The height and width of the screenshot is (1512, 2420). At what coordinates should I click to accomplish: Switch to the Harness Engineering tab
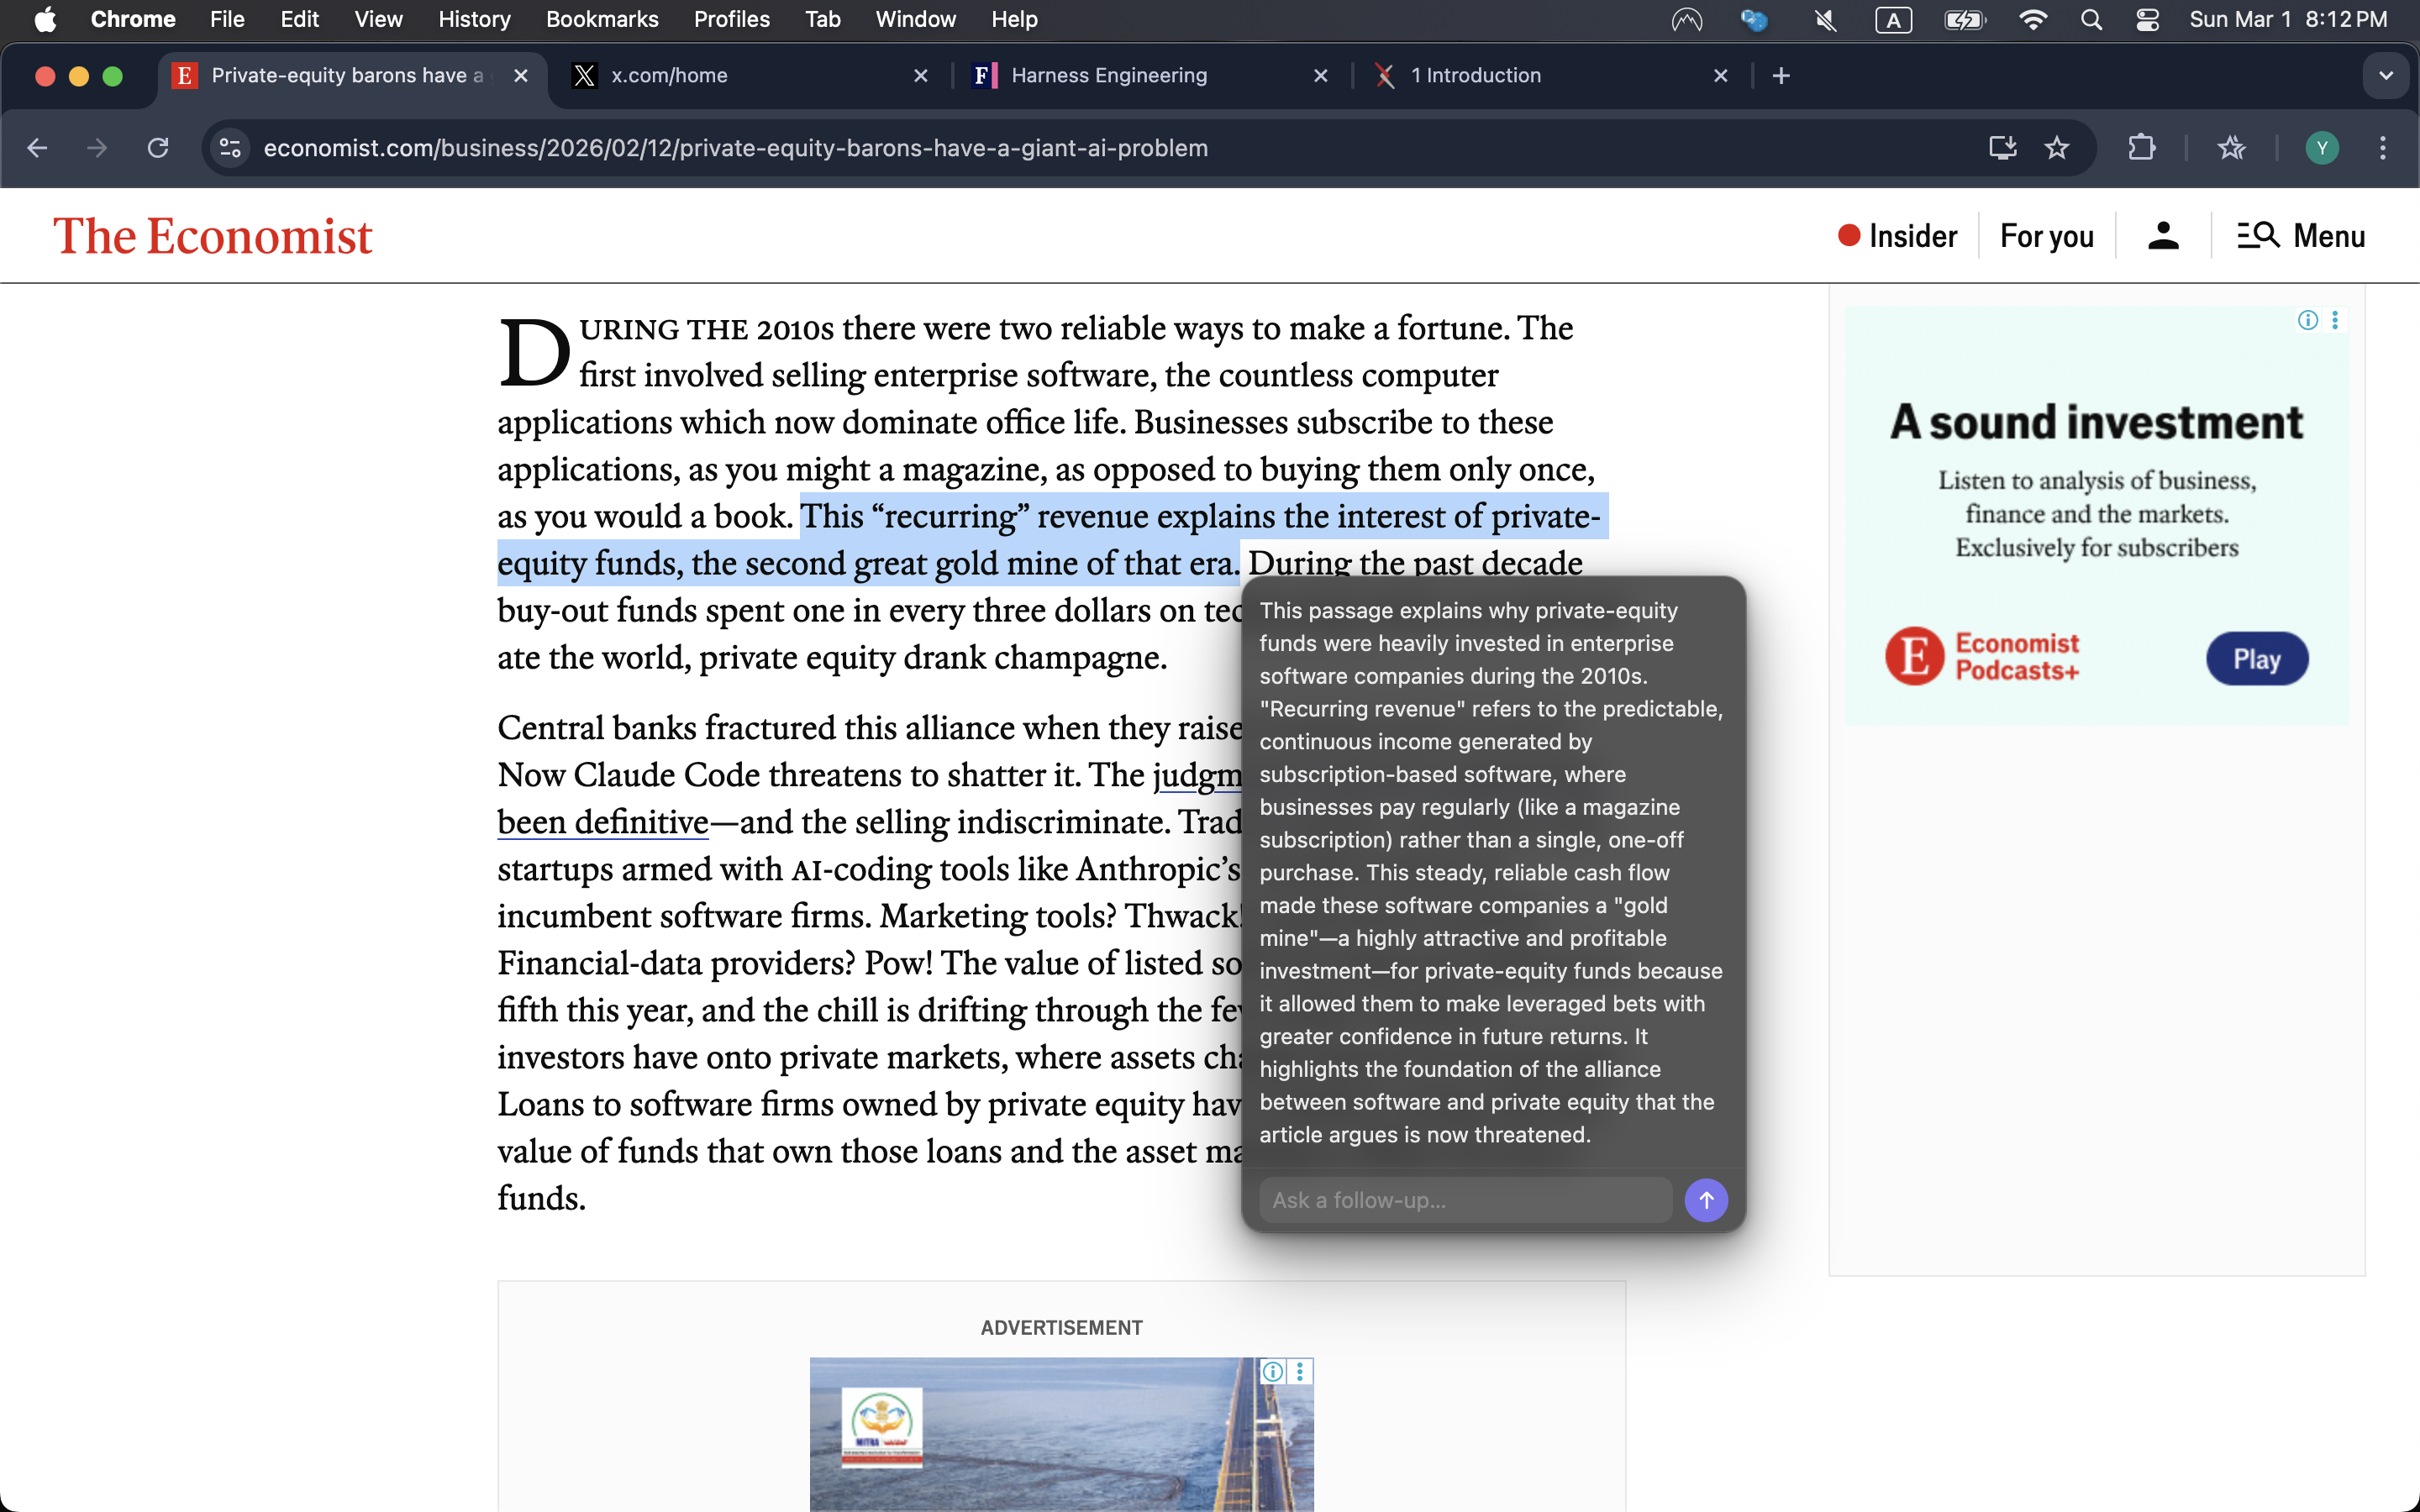[1110, 75]
